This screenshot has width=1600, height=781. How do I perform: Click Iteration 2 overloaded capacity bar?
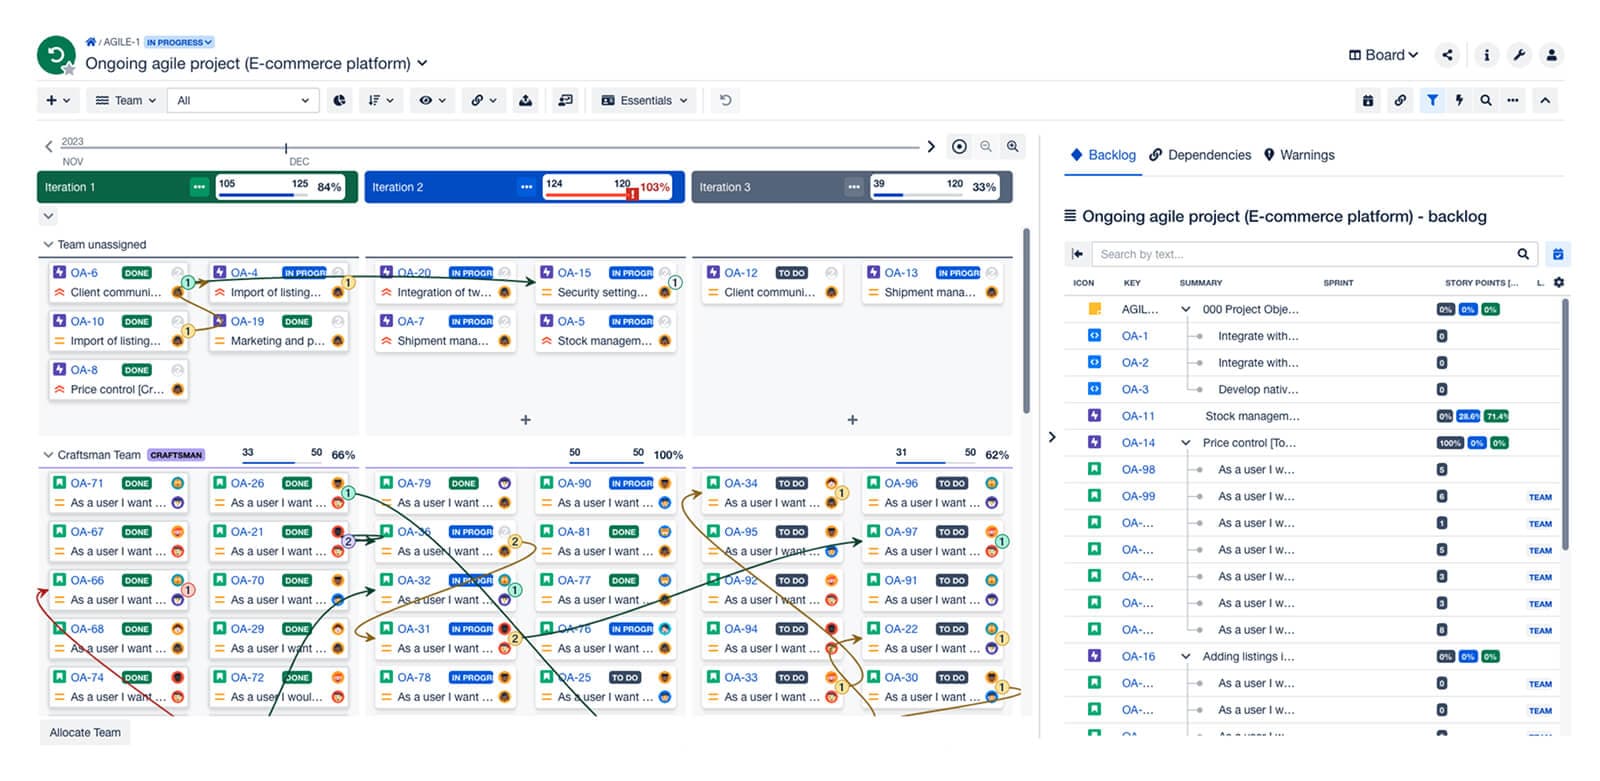(x=608, y=187)
